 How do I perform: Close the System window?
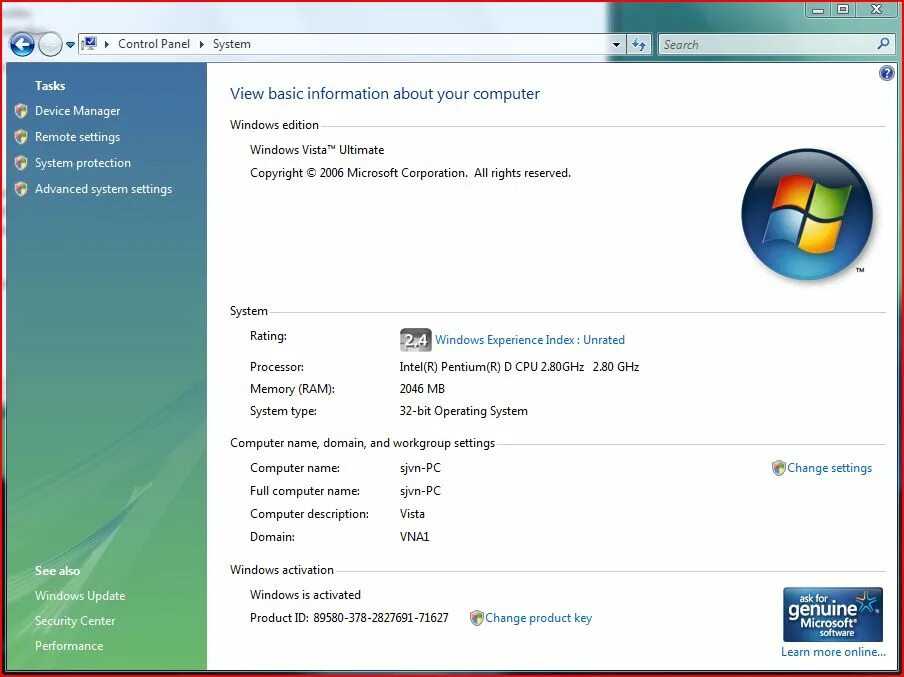[876, 9]
